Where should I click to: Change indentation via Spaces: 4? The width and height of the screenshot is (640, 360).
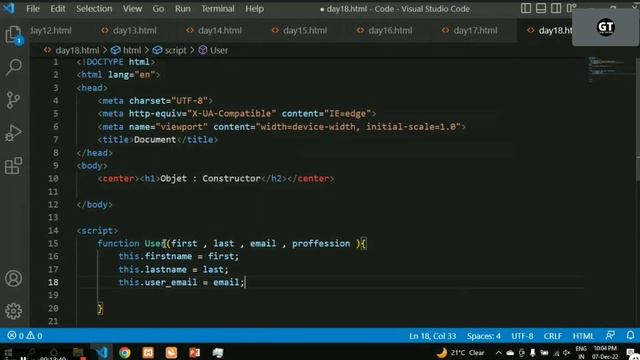(484, 336)
